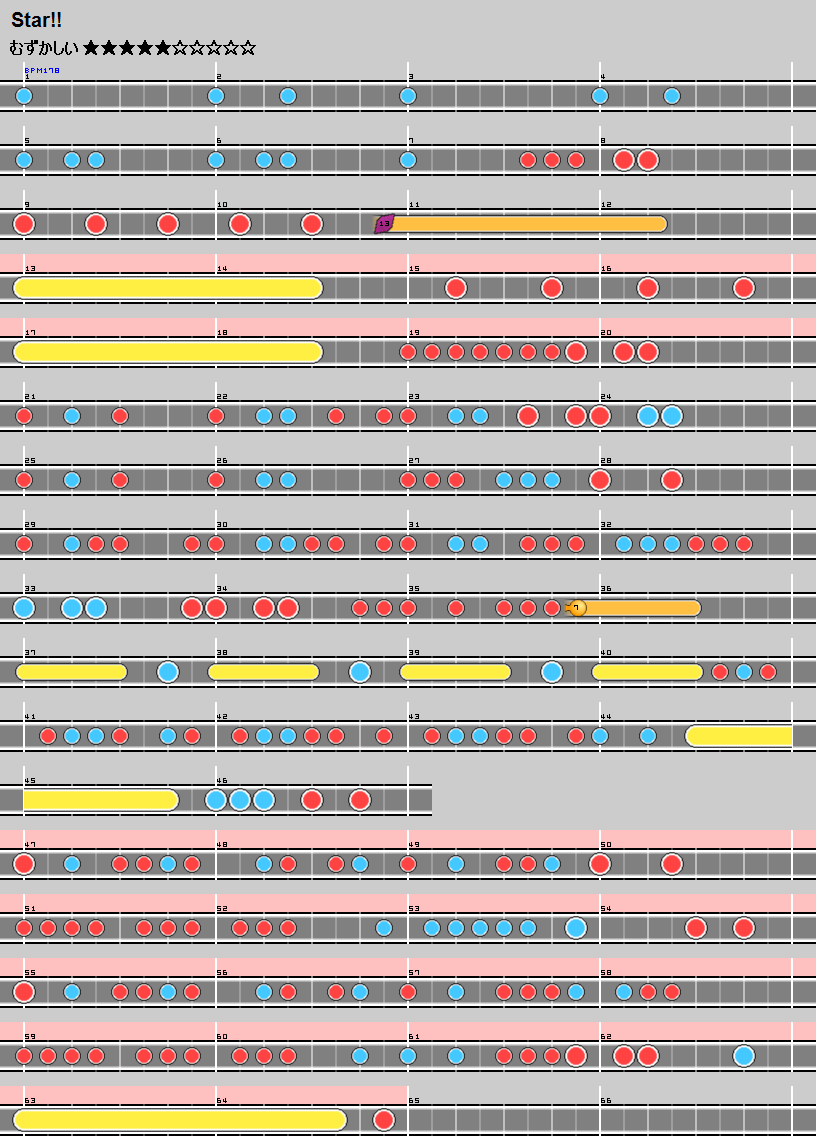Click the big red note starting measure 47
The height and width of the screenshot is (1136, 816).
click(24, 864)
